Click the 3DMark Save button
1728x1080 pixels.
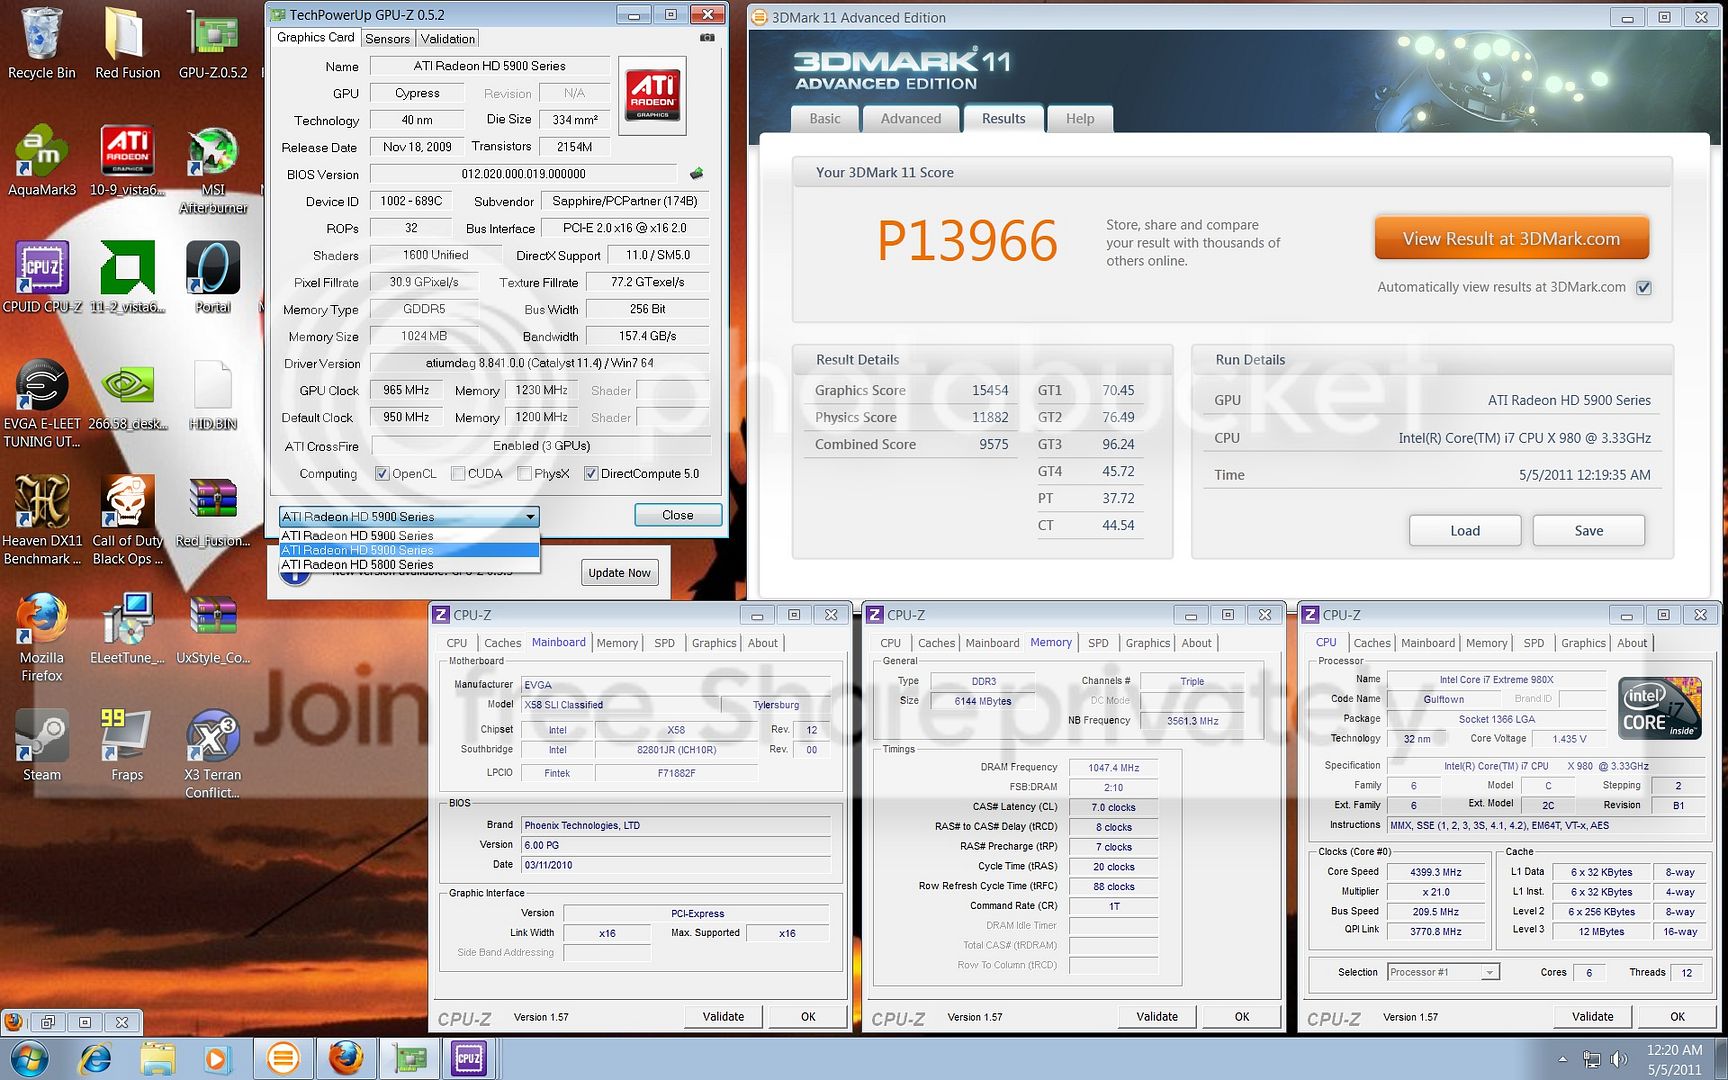1588,531
